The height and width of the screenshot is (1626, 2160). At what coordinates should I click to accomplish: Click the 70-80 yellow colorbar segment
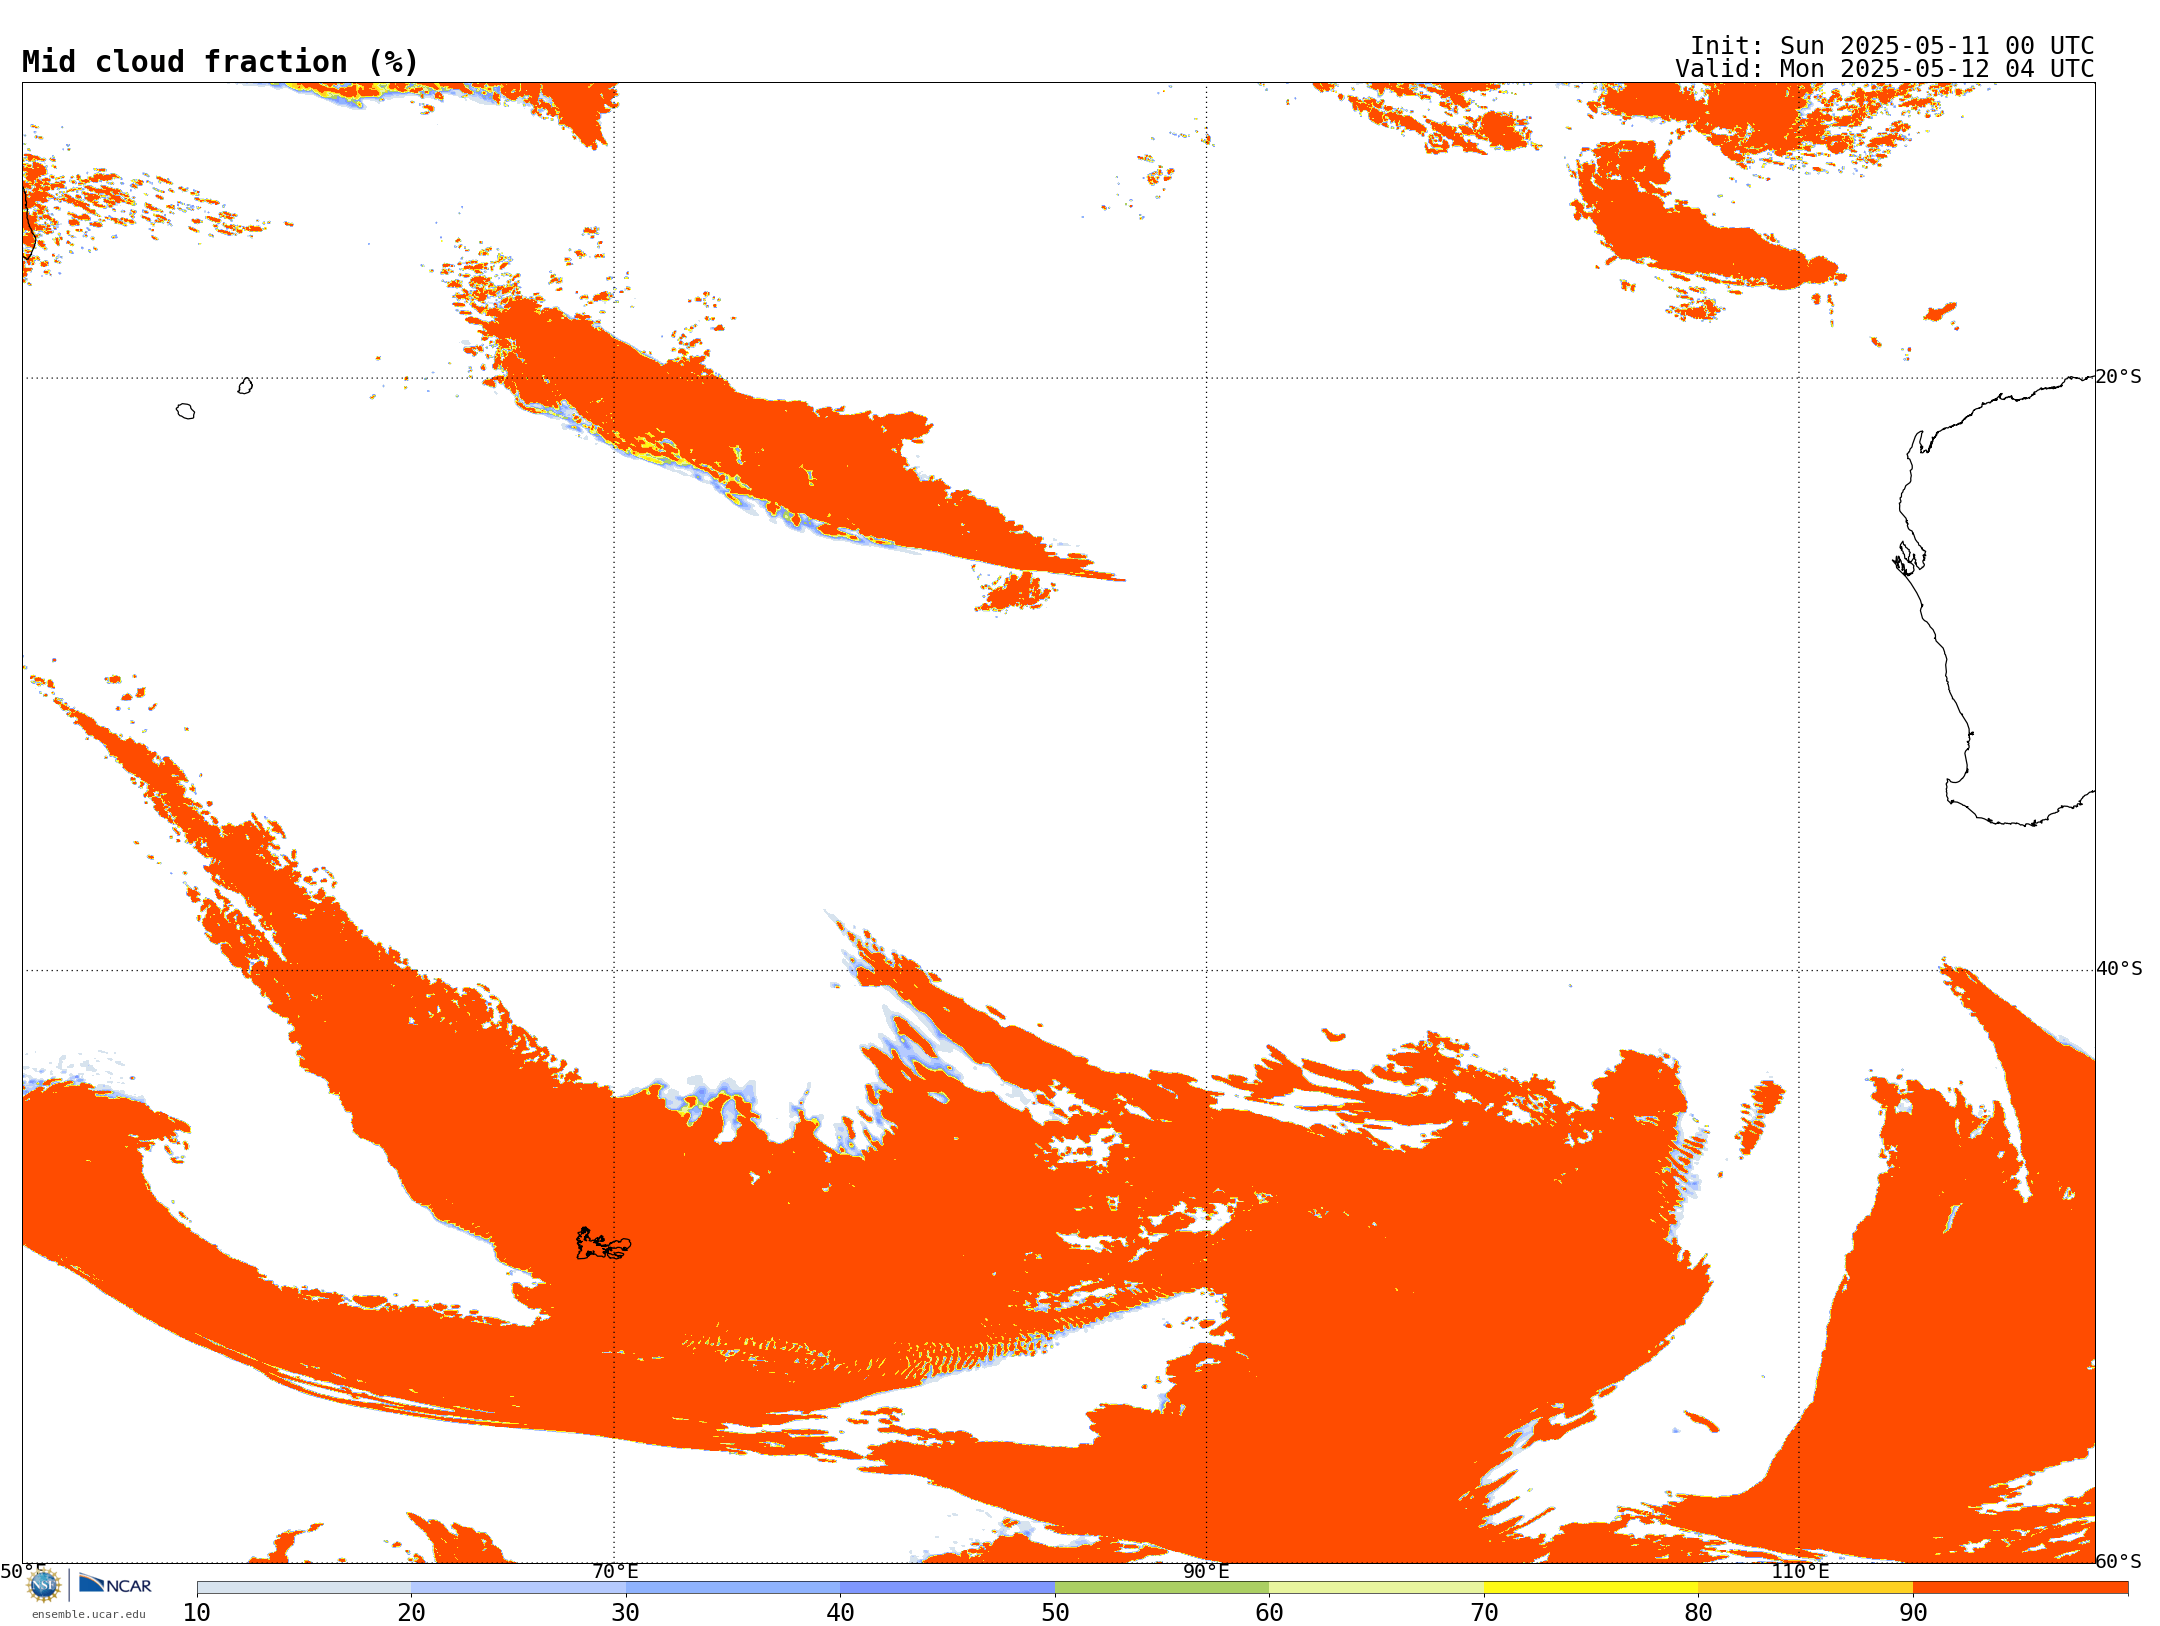click(1591, 1588)
